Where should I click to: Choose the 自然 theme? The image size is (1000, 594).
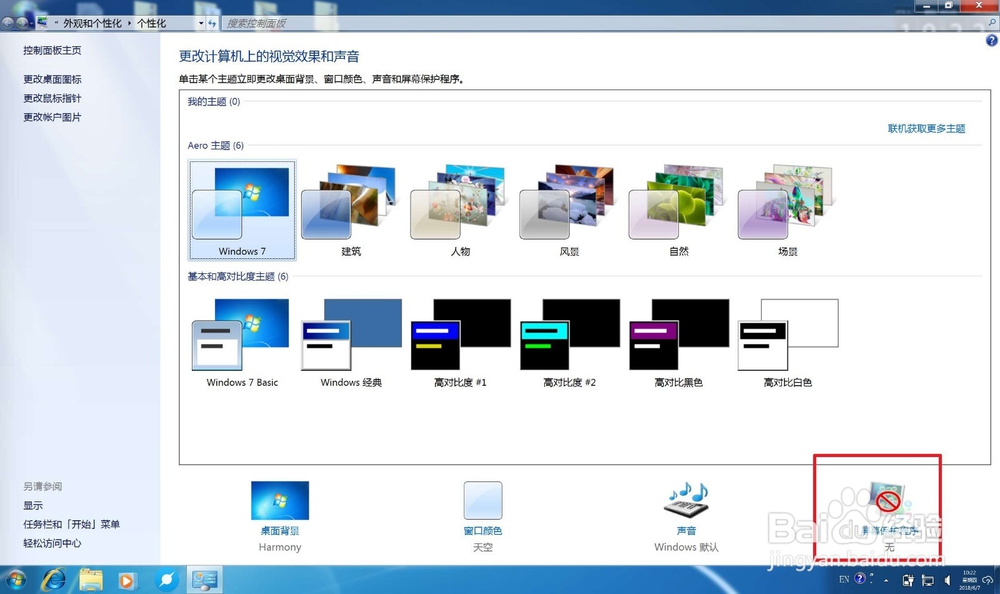(679, 210)
